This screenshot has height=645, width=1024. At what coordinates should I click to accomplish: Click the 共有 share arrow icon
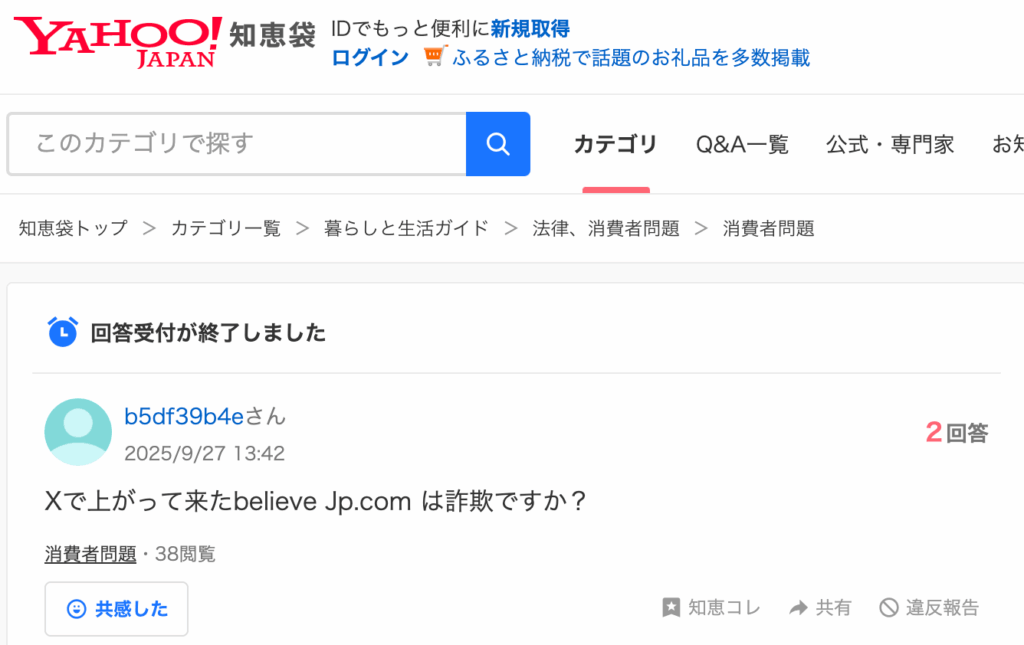click(798, 607)
